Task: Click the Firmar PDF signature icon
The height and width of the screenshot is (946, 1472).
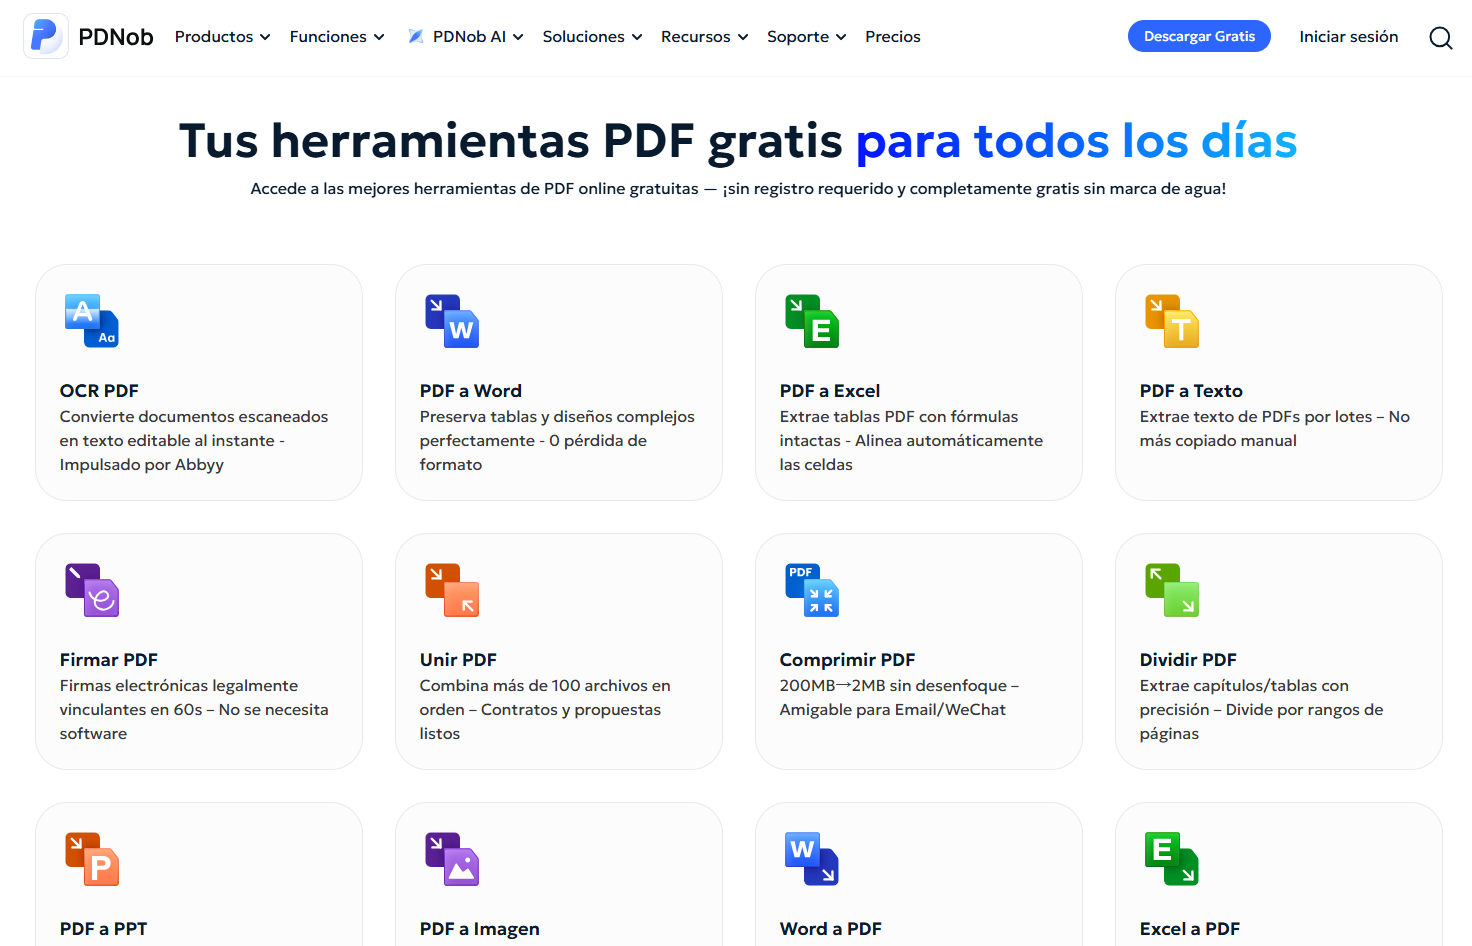Action: (x=92, y=590)
